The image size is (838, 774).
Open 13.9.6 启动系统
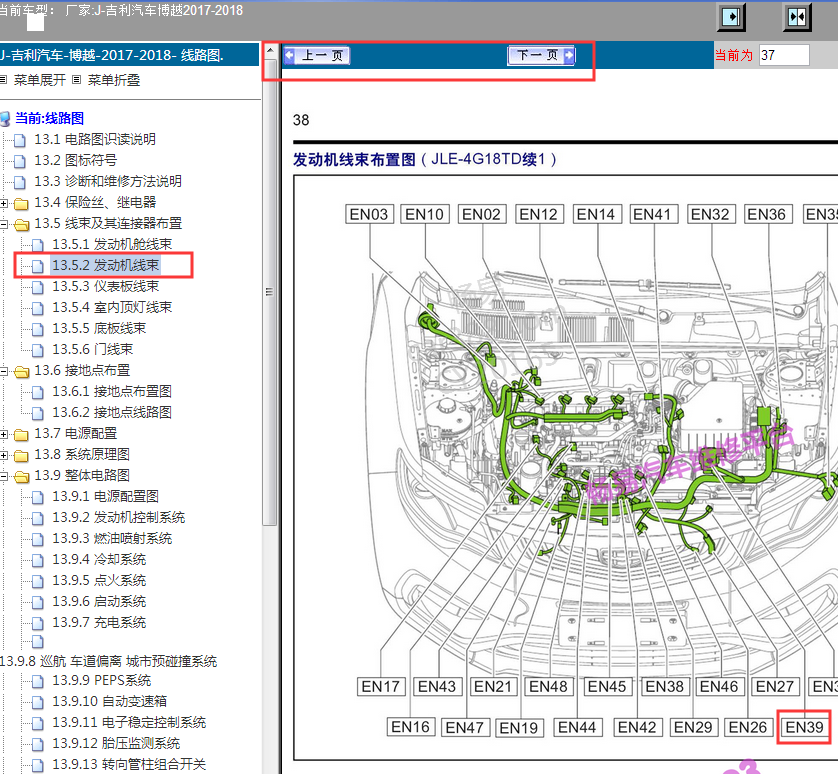tap(99, 601)
